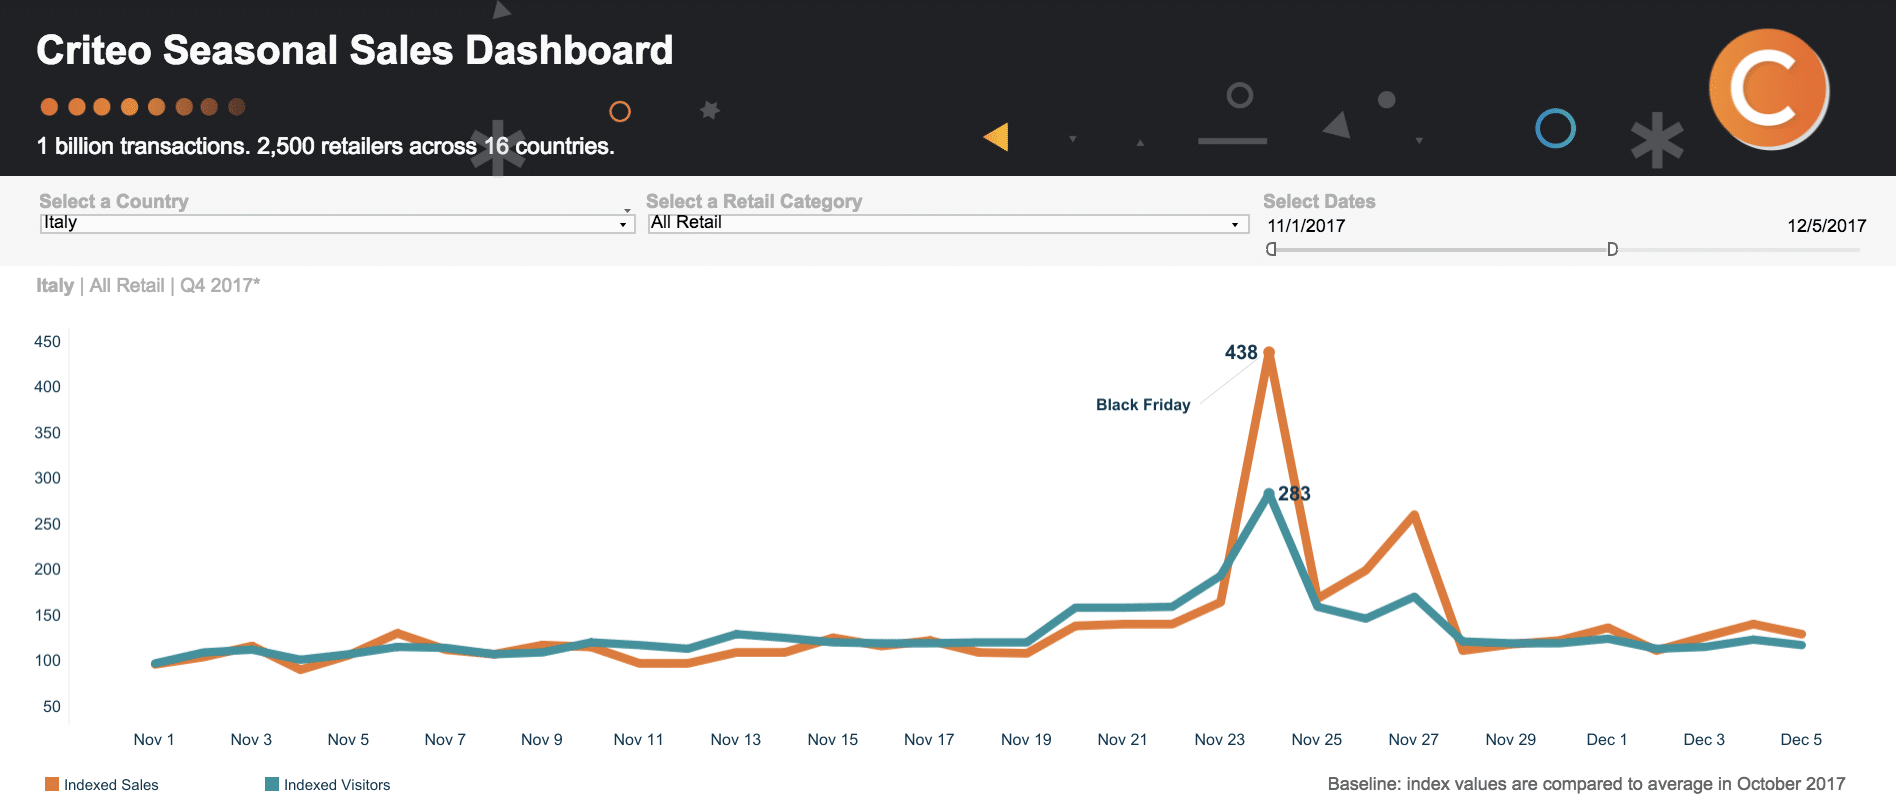The height and width of the screenshot is (810, 1896).
Task: Click the 438 Black Friday sales peak point
Action: pyautogui.click(x=1269, y=352)
